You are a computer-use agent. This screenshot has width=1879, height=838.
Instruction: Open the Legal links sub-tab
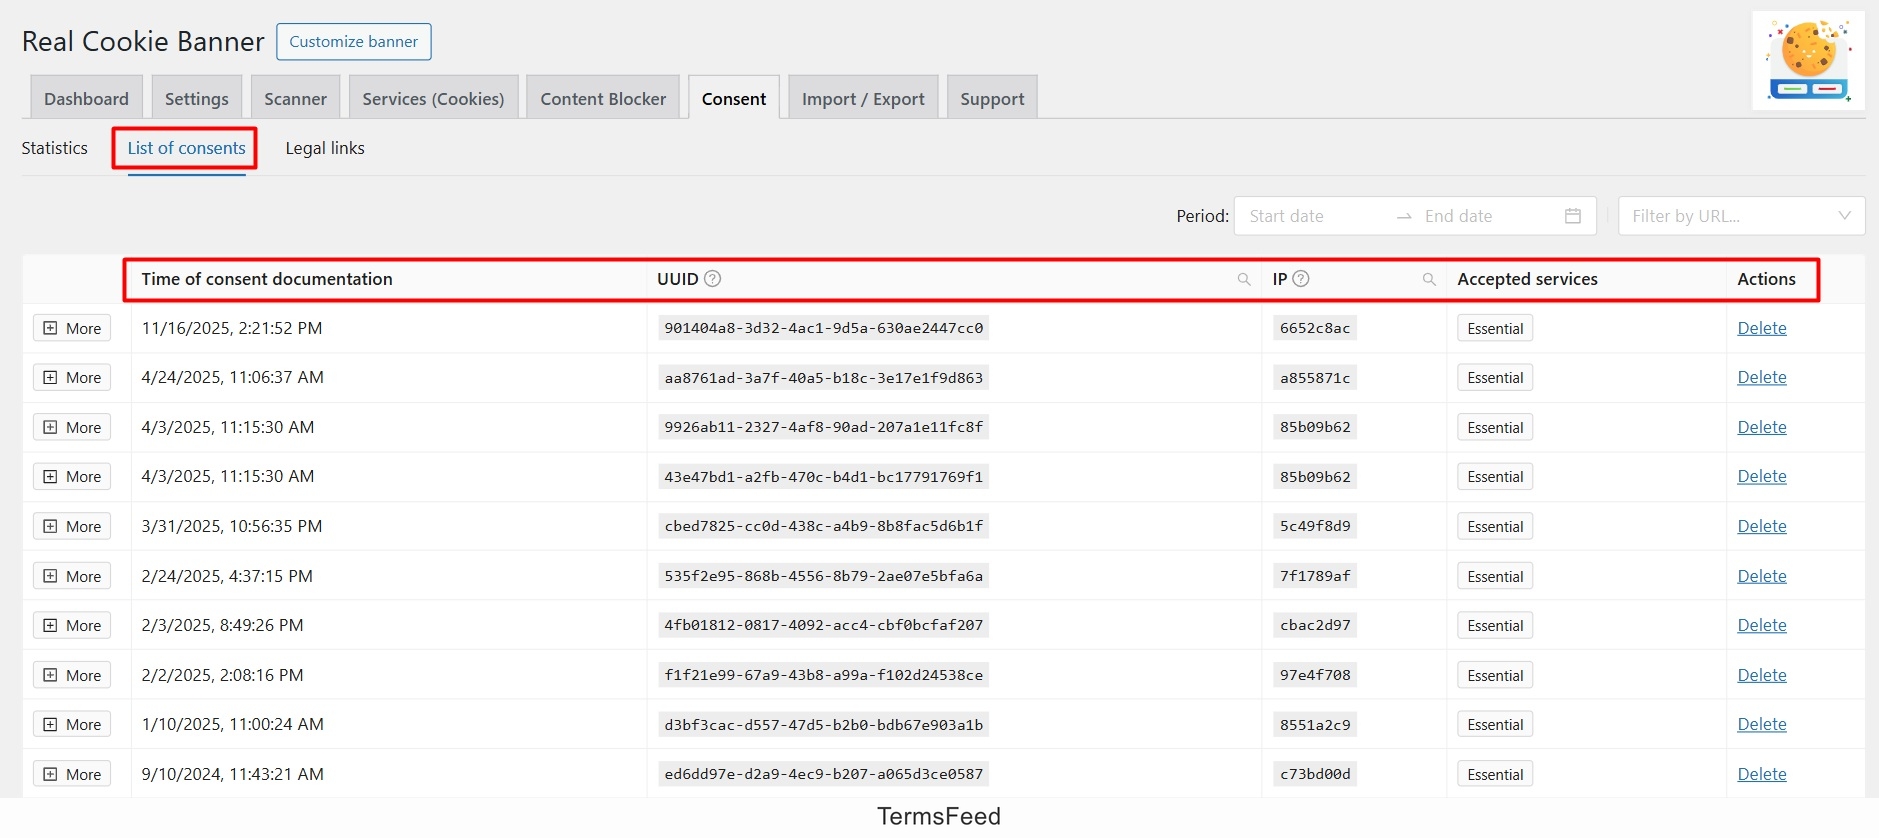coord(325,148)
